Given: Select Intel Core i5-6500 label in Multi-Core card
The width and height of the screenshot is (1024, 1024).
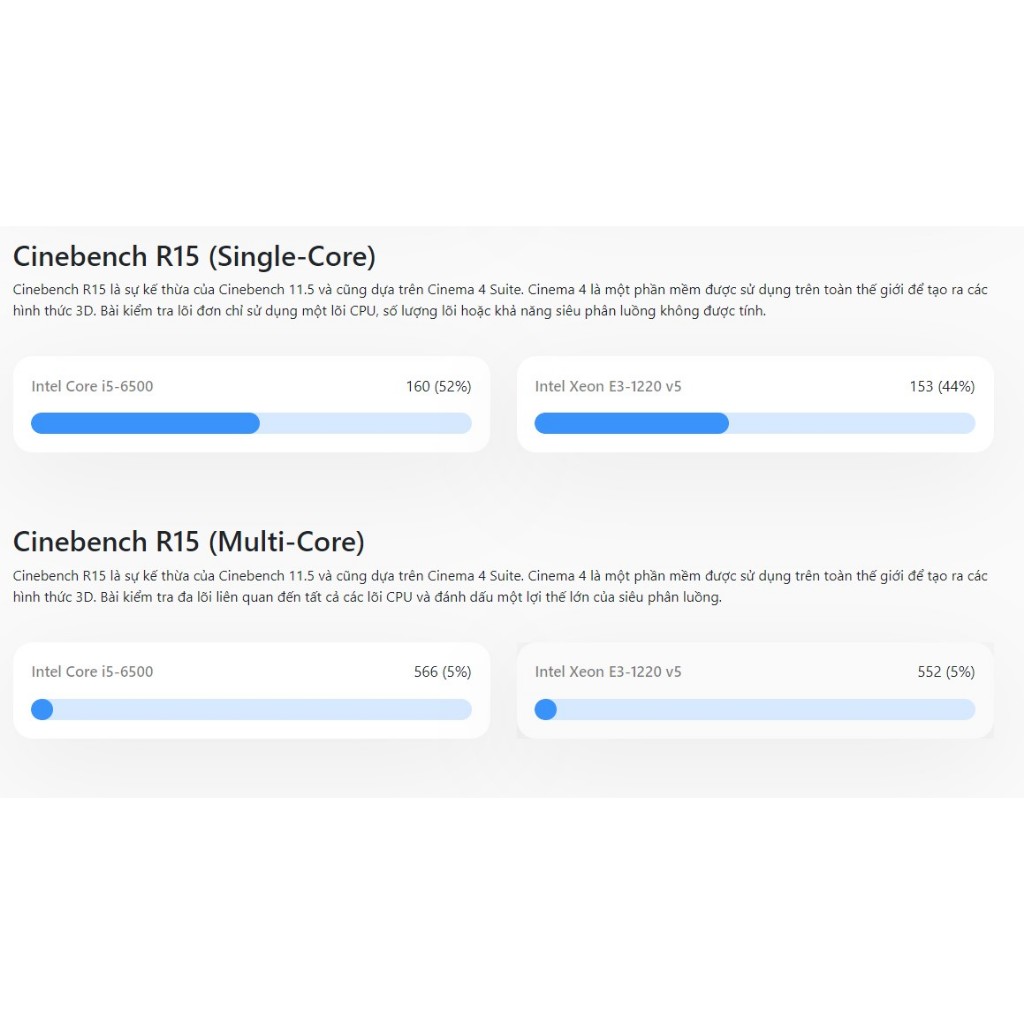Looking at the screenshot, I should point(92,672).
